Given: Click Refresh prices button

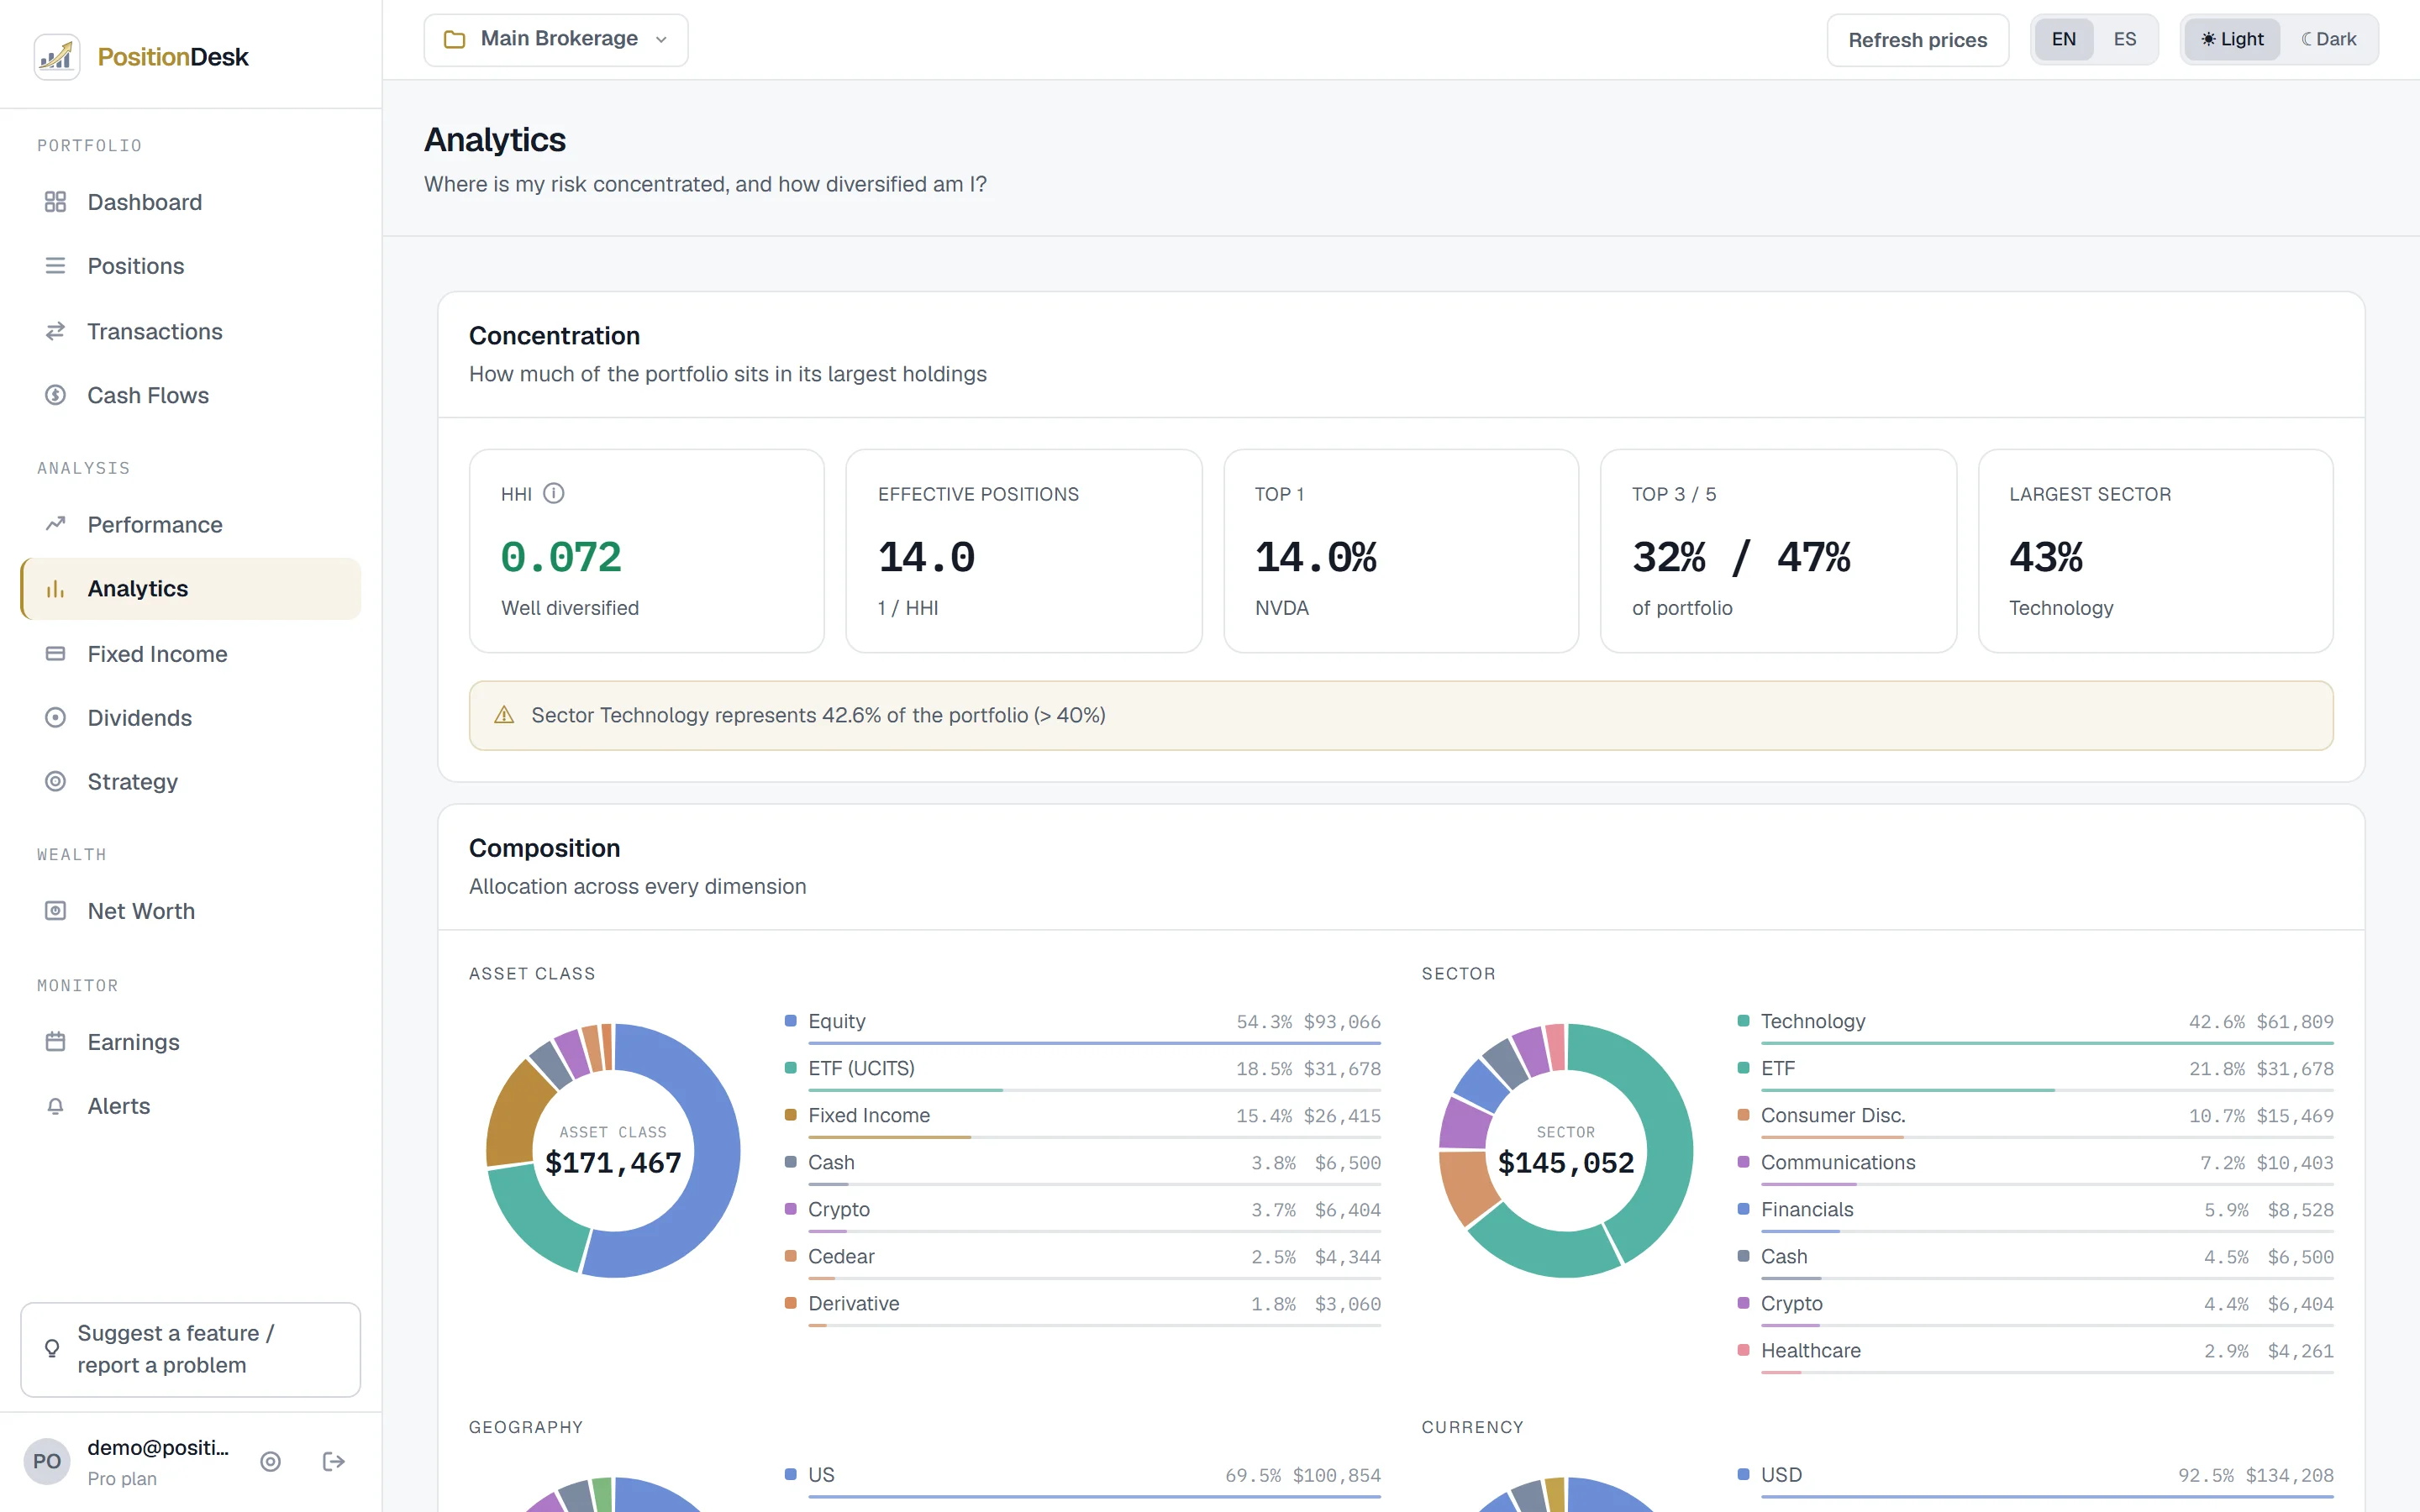Looking at the screenshot, I should (1917, 40).
